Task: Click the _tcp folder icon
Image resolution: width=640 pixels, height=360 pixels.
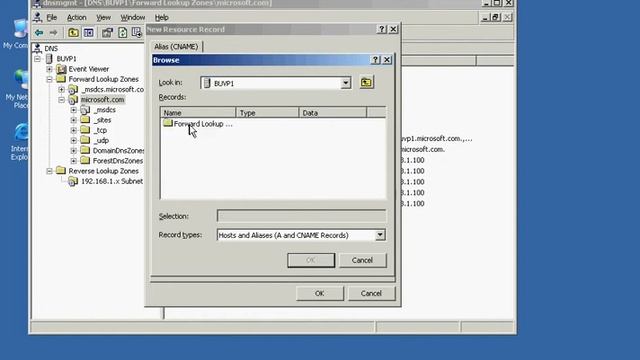Action: (x=85, y=130)
